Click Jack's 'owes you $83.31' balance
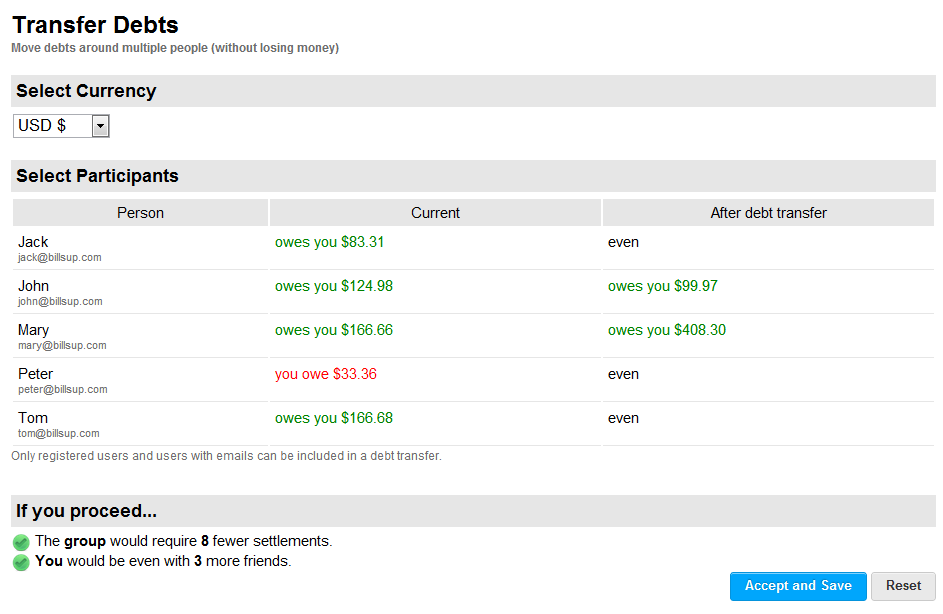 [x=329, y=242]
